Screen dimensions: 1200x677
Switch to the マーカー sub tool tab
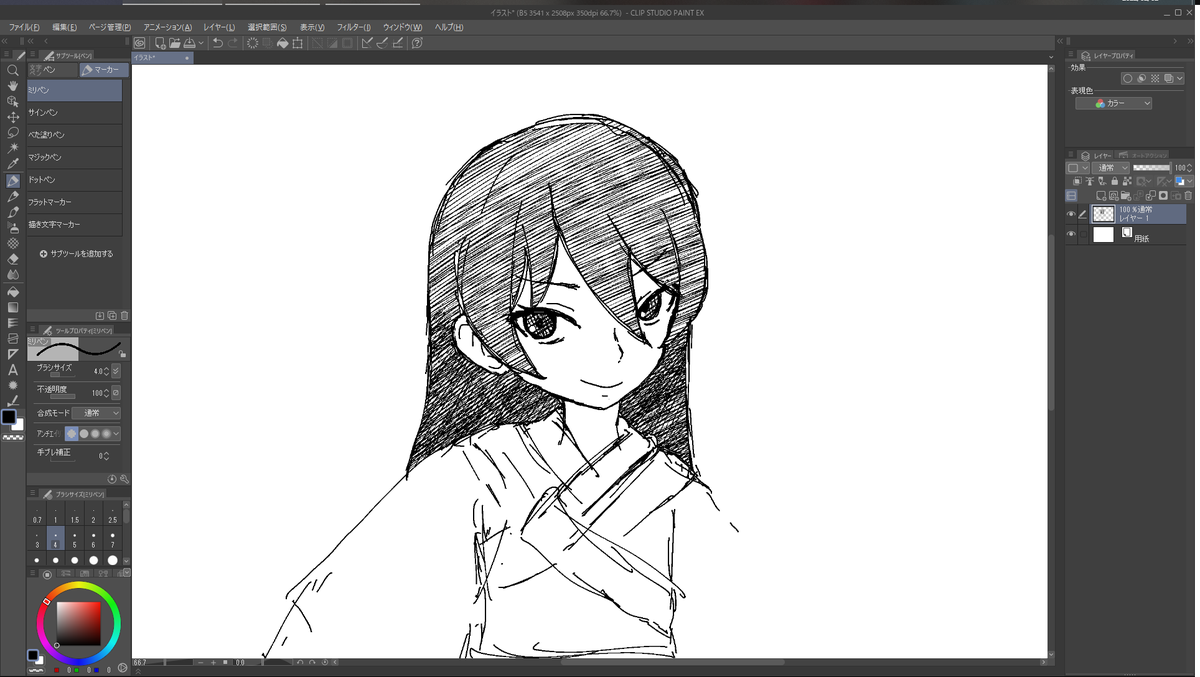point(103,70)
